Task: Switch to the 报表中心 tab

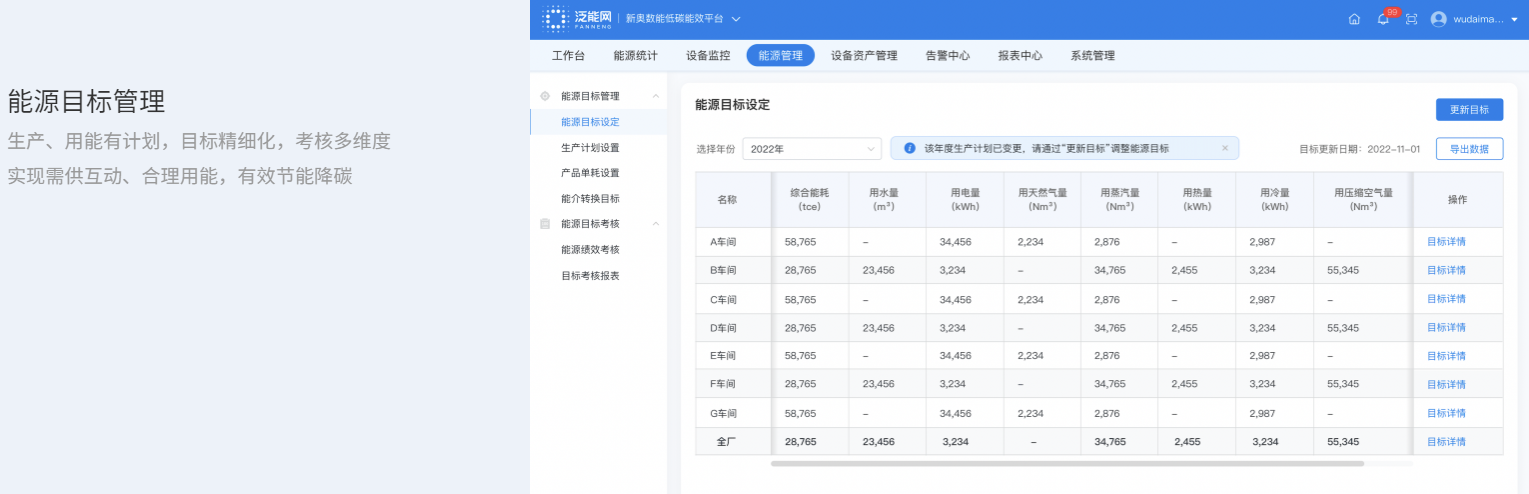Action: 1020,56
